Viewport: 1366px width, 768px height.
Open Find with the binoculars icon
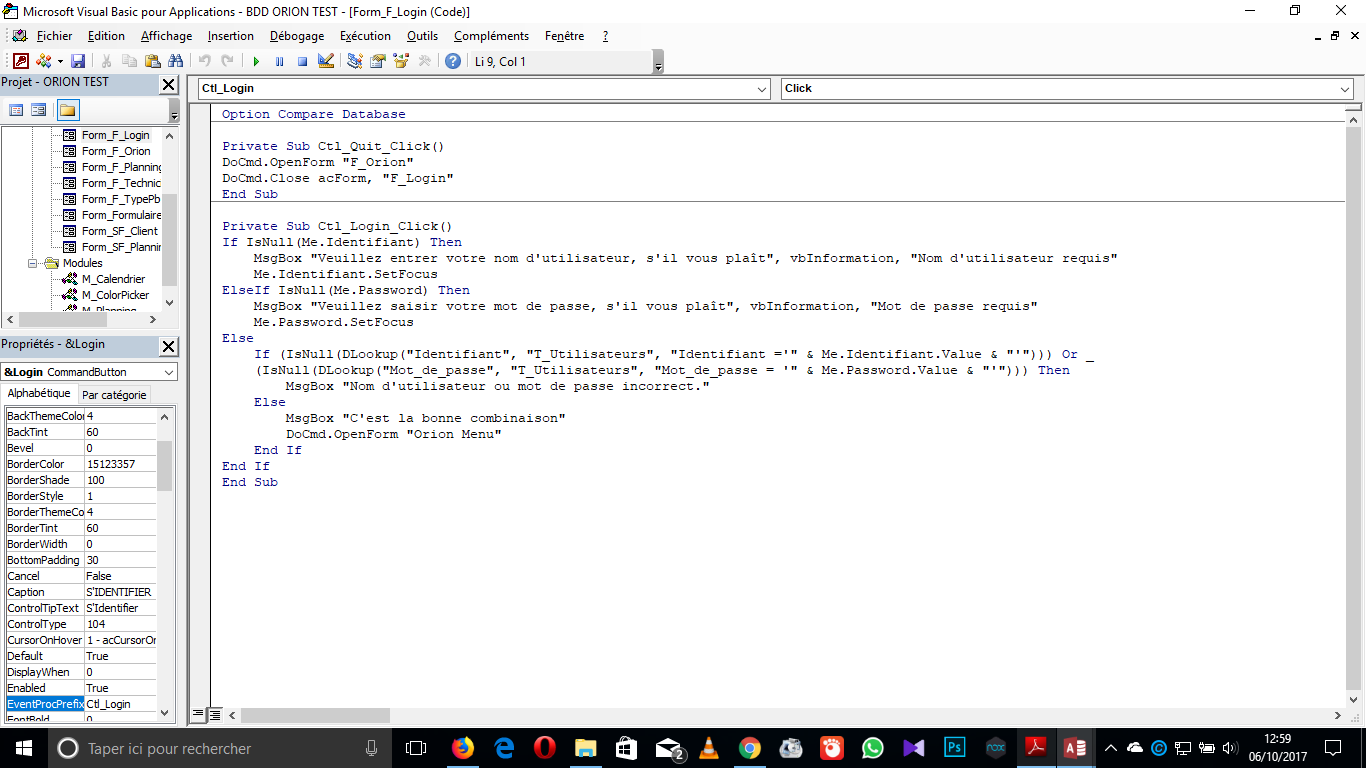[176, 61]
